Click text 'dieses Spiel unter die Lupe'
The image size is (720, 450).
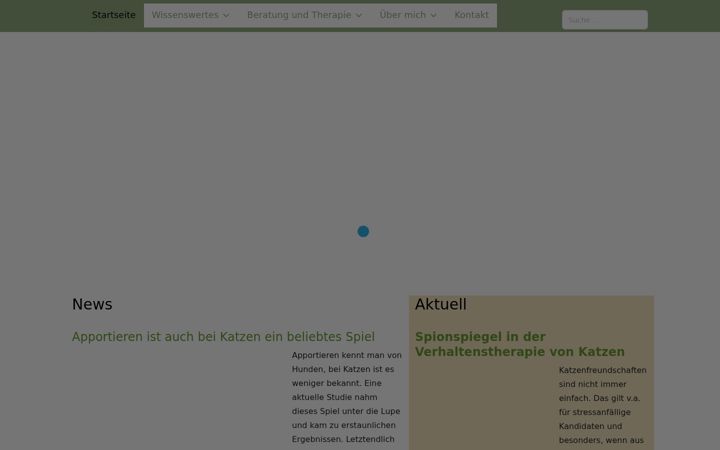[346, 411]
